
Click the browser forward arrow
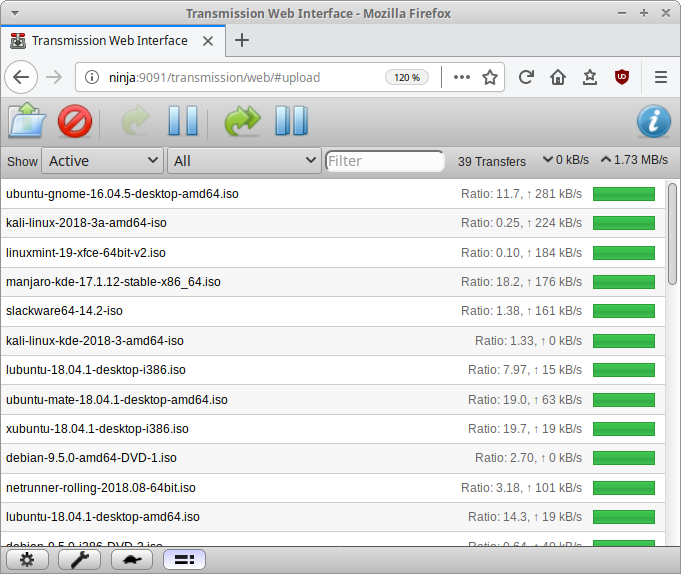pyautogui.click(x=54, y=77)
